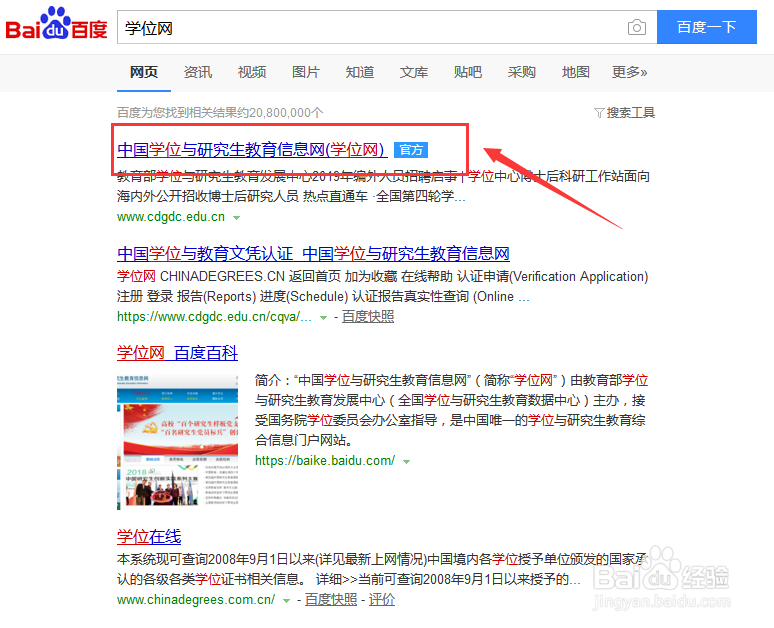Open the 图片 tab
Viewport: 774px width, 628px height.
(306, 72)
